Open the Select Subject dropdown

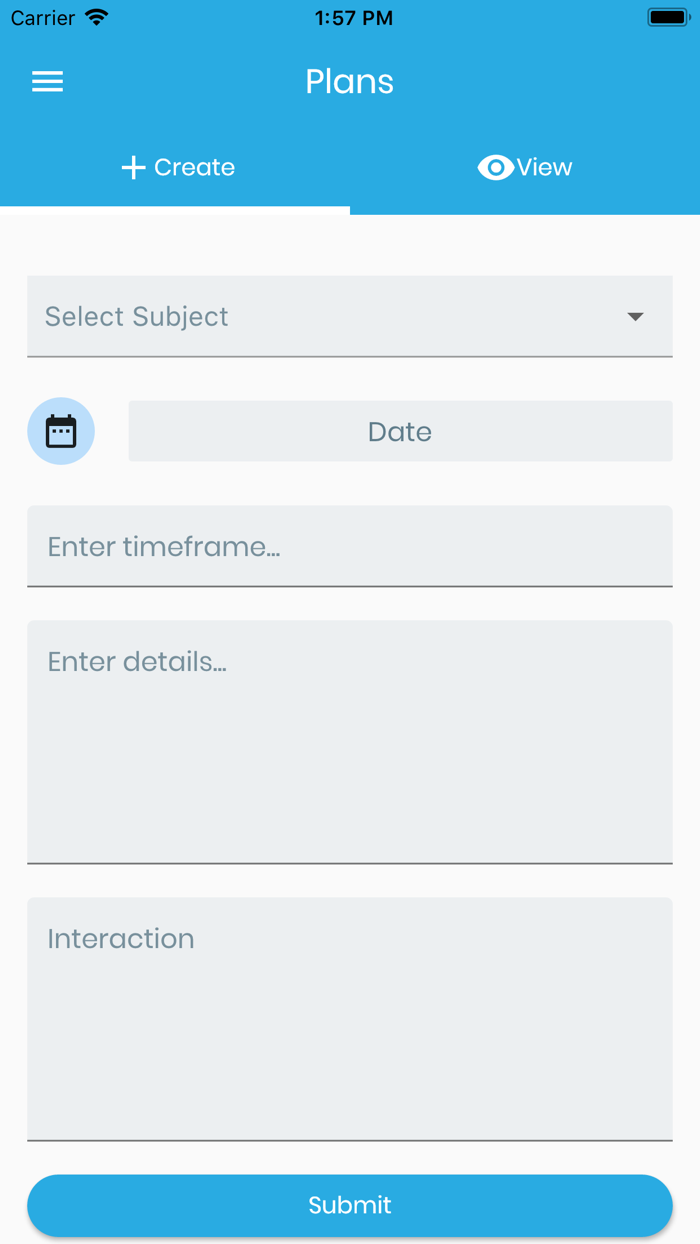pyautogui.click(x=350, y=316)
